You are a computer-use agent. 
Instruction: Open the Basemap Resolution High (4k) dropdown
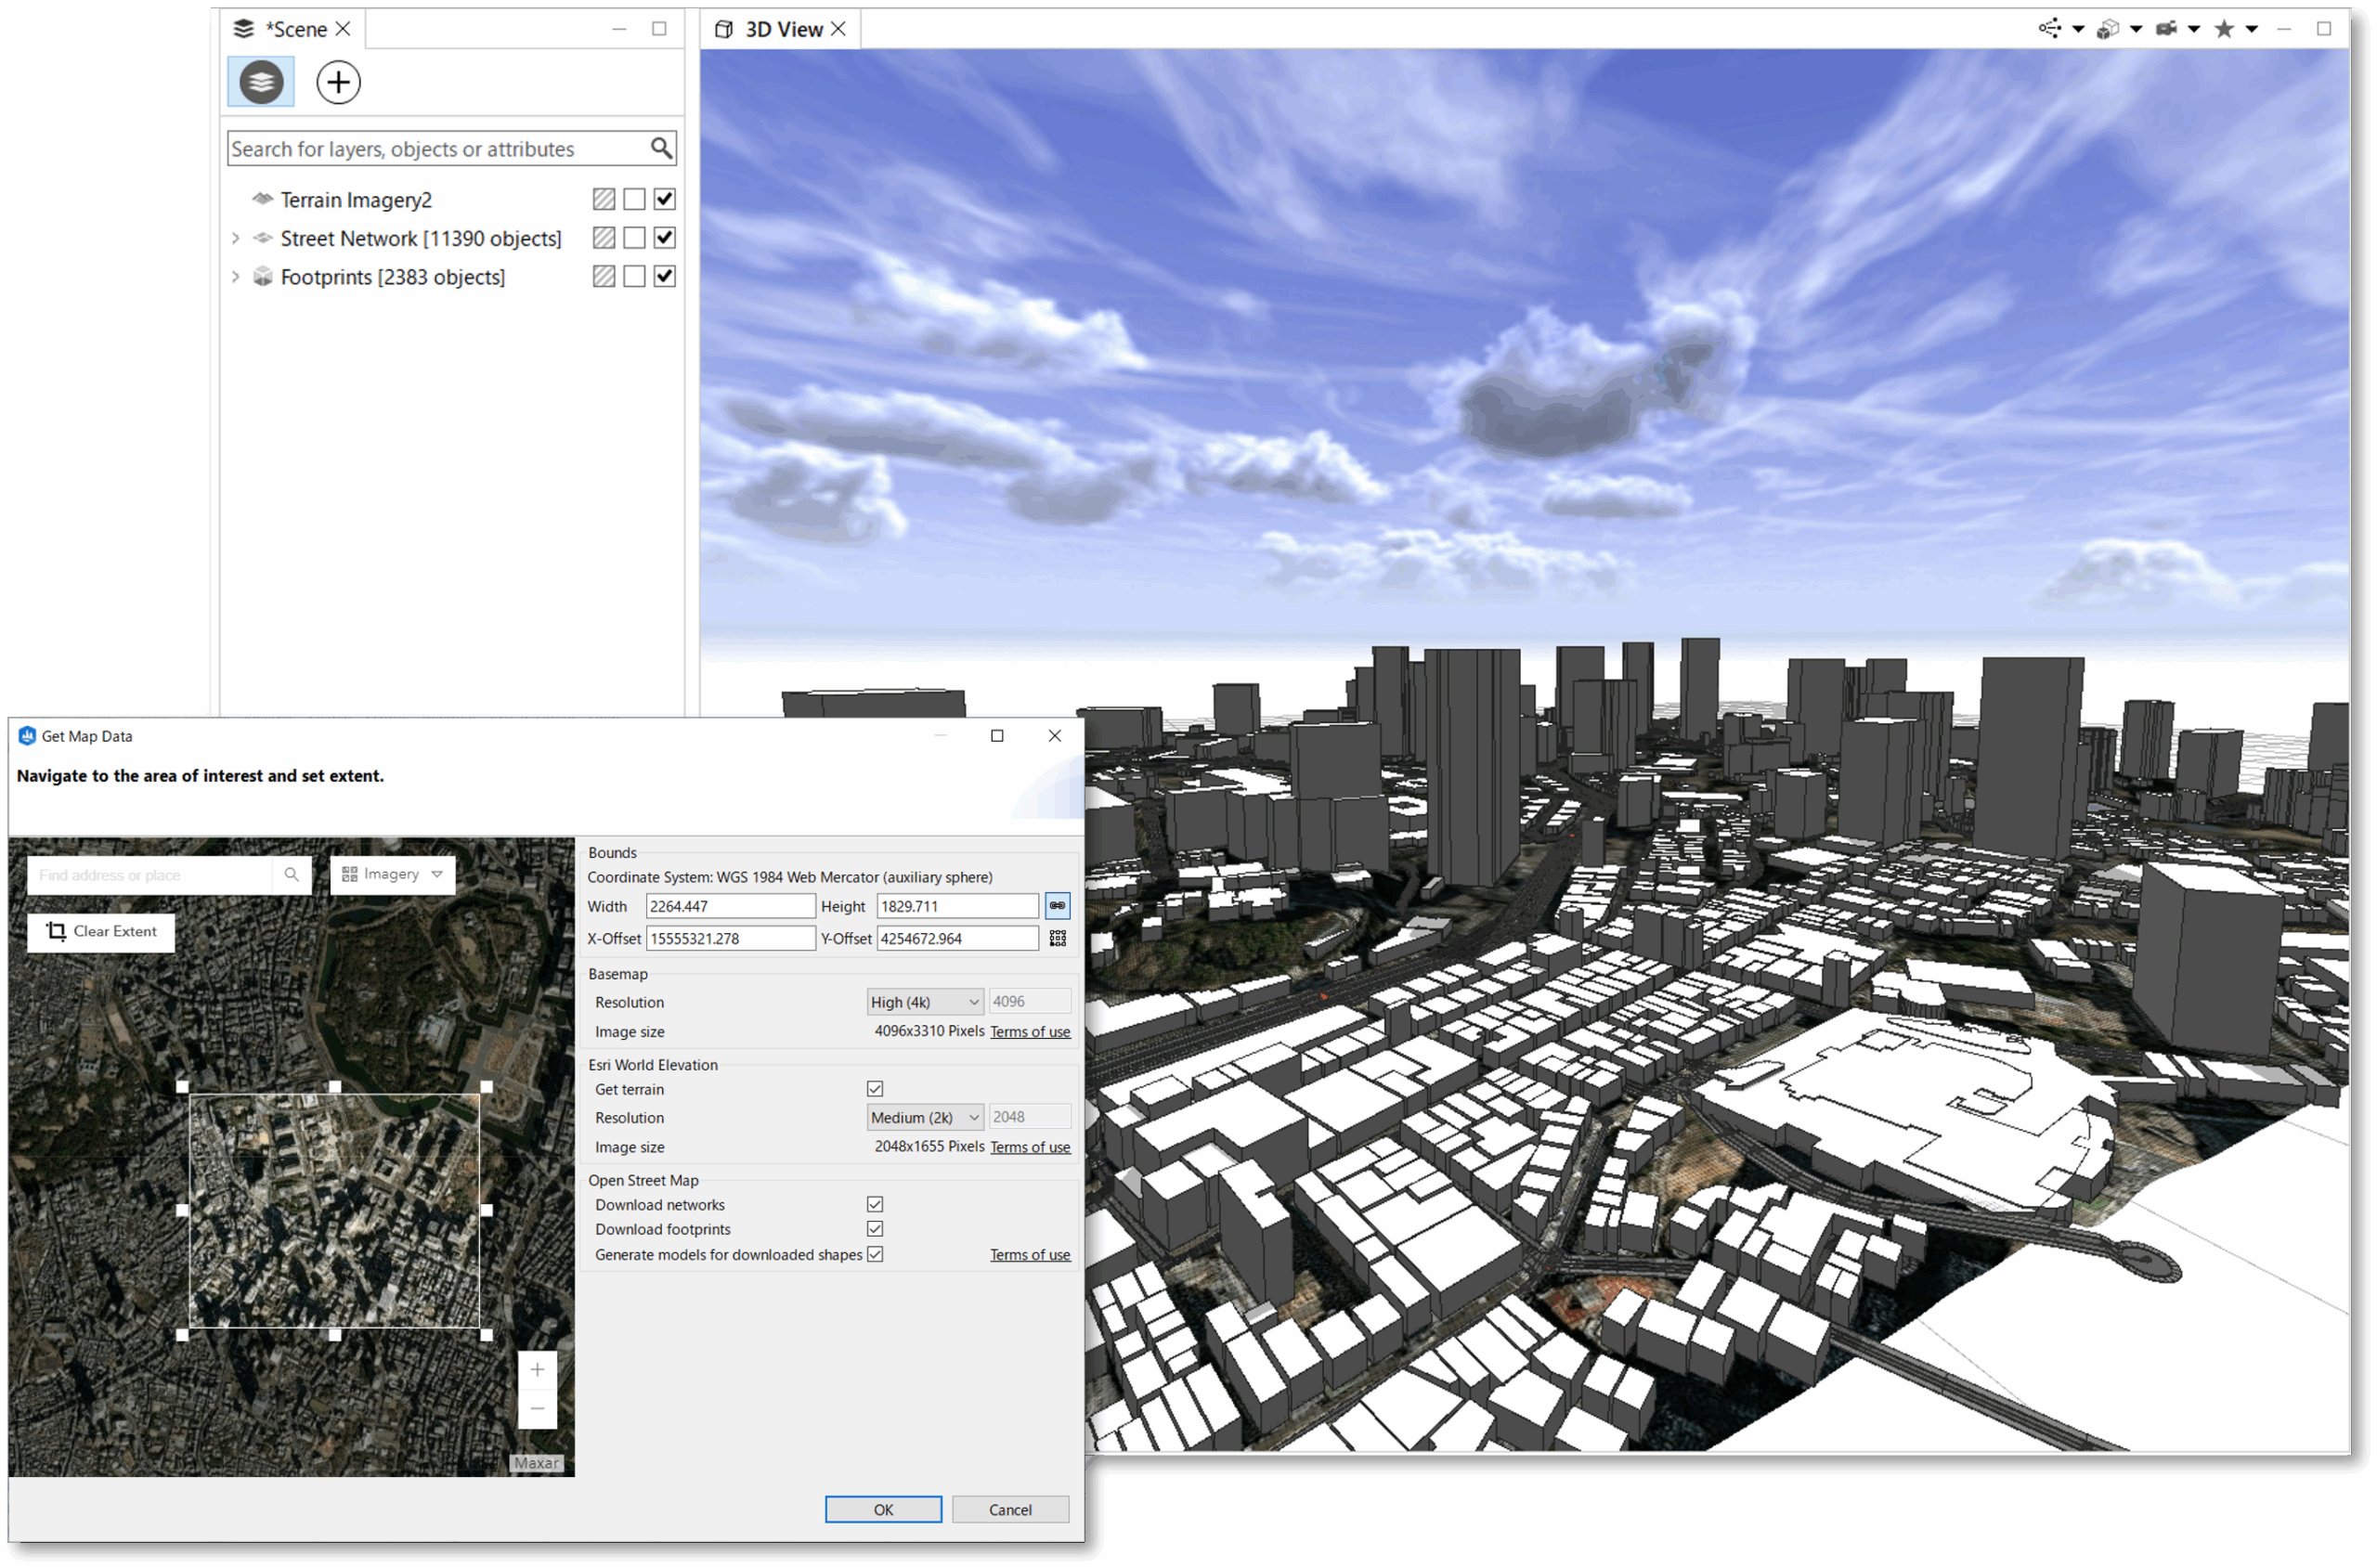click(924, 1002)
